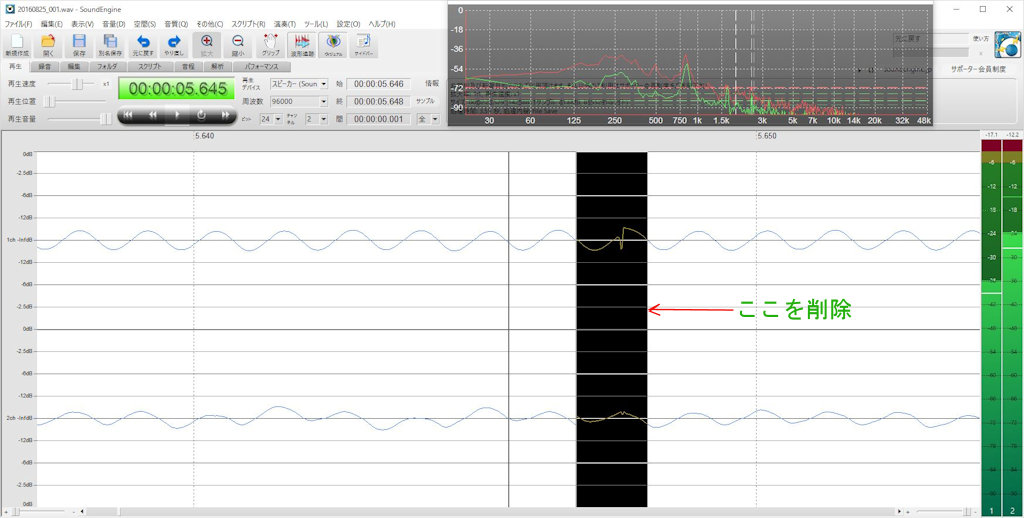Open the 音質(Q) menu

176,24
